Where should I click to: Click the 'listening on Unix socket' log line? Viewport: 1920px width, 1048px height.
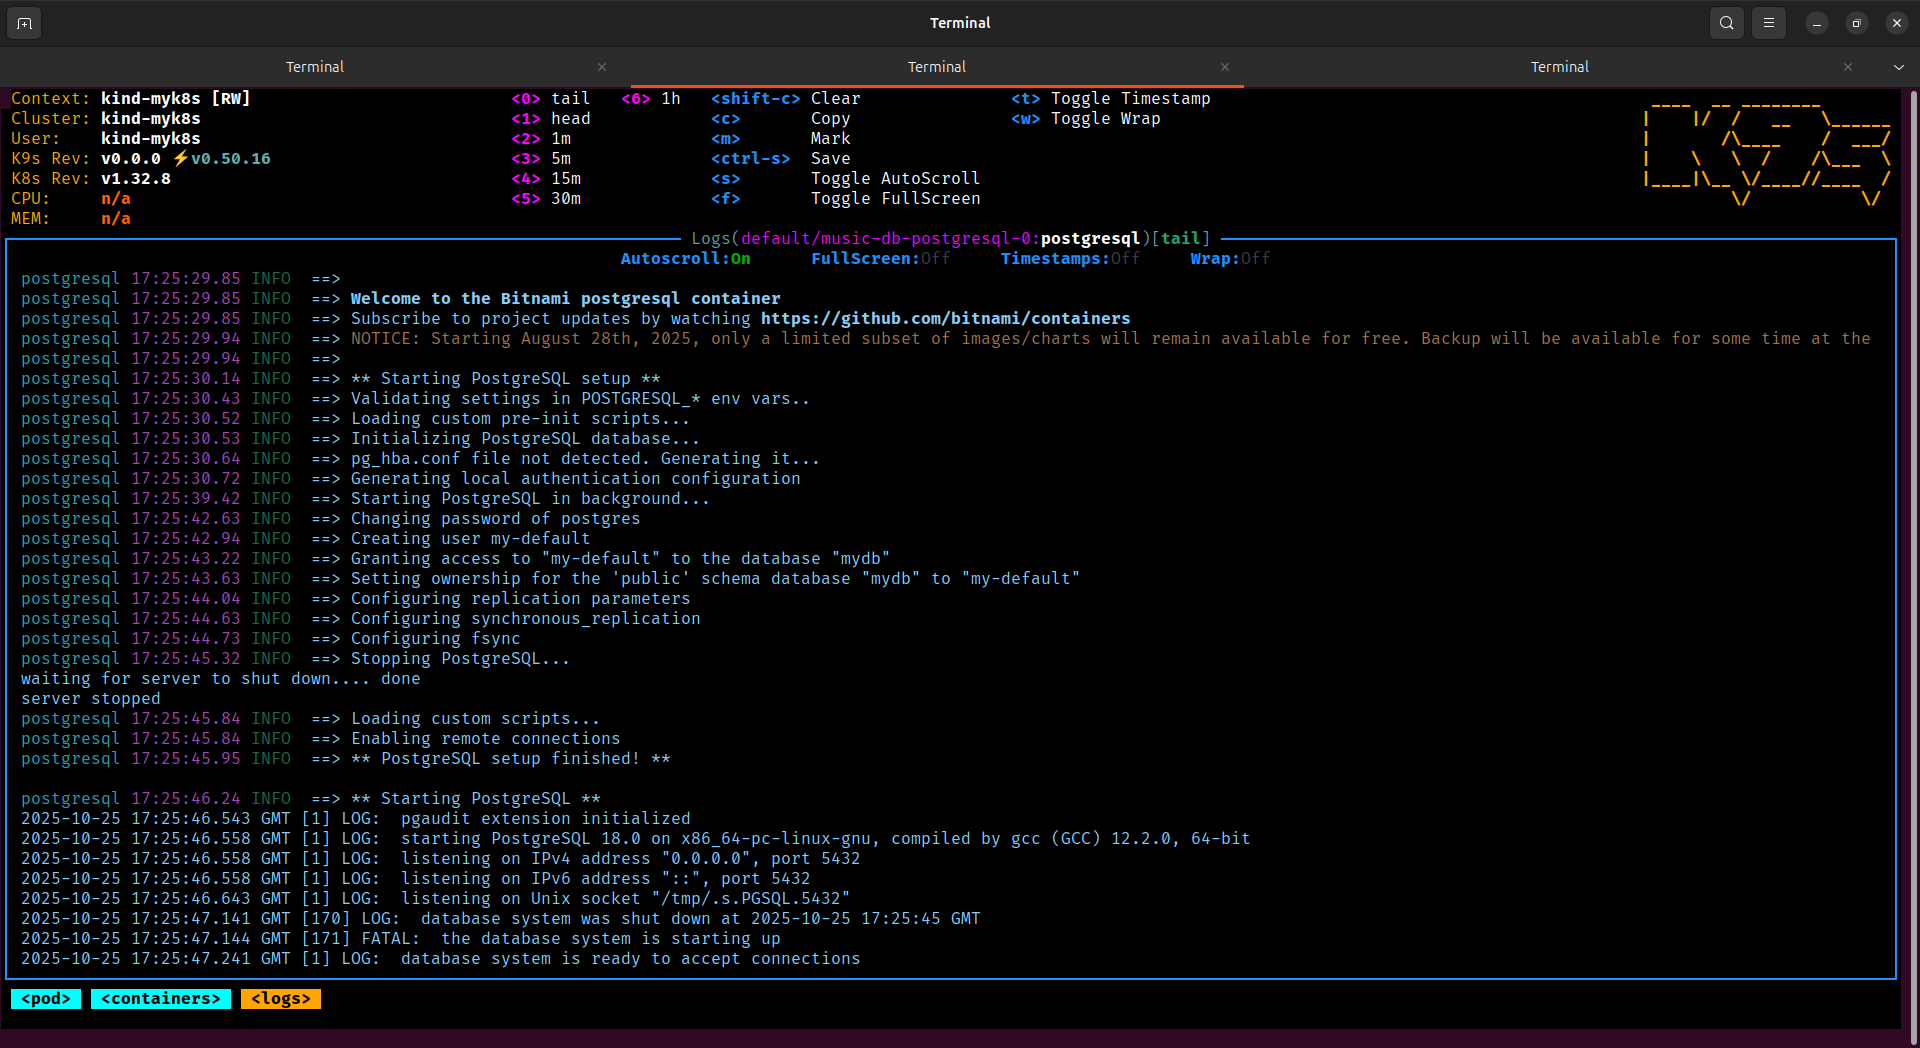(x=435, y=899)
